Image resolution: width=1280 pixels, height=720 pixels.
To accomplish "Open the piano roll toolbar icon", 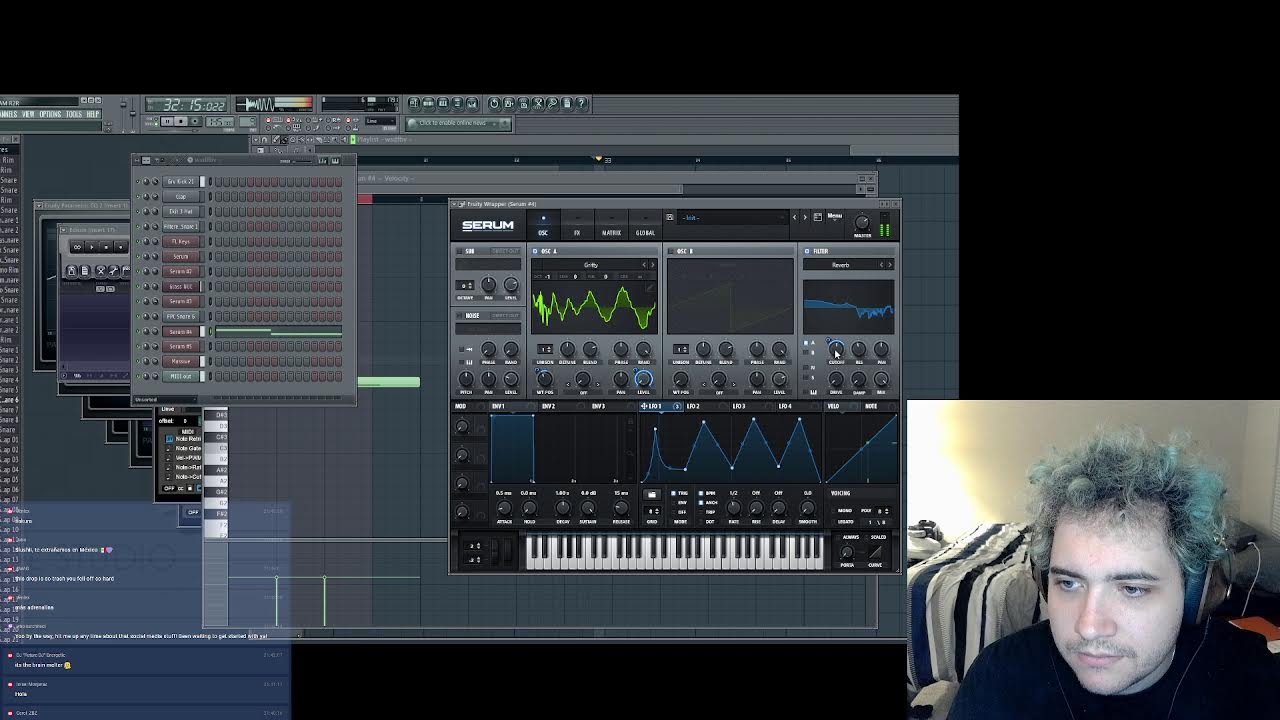I will [442, 103].
